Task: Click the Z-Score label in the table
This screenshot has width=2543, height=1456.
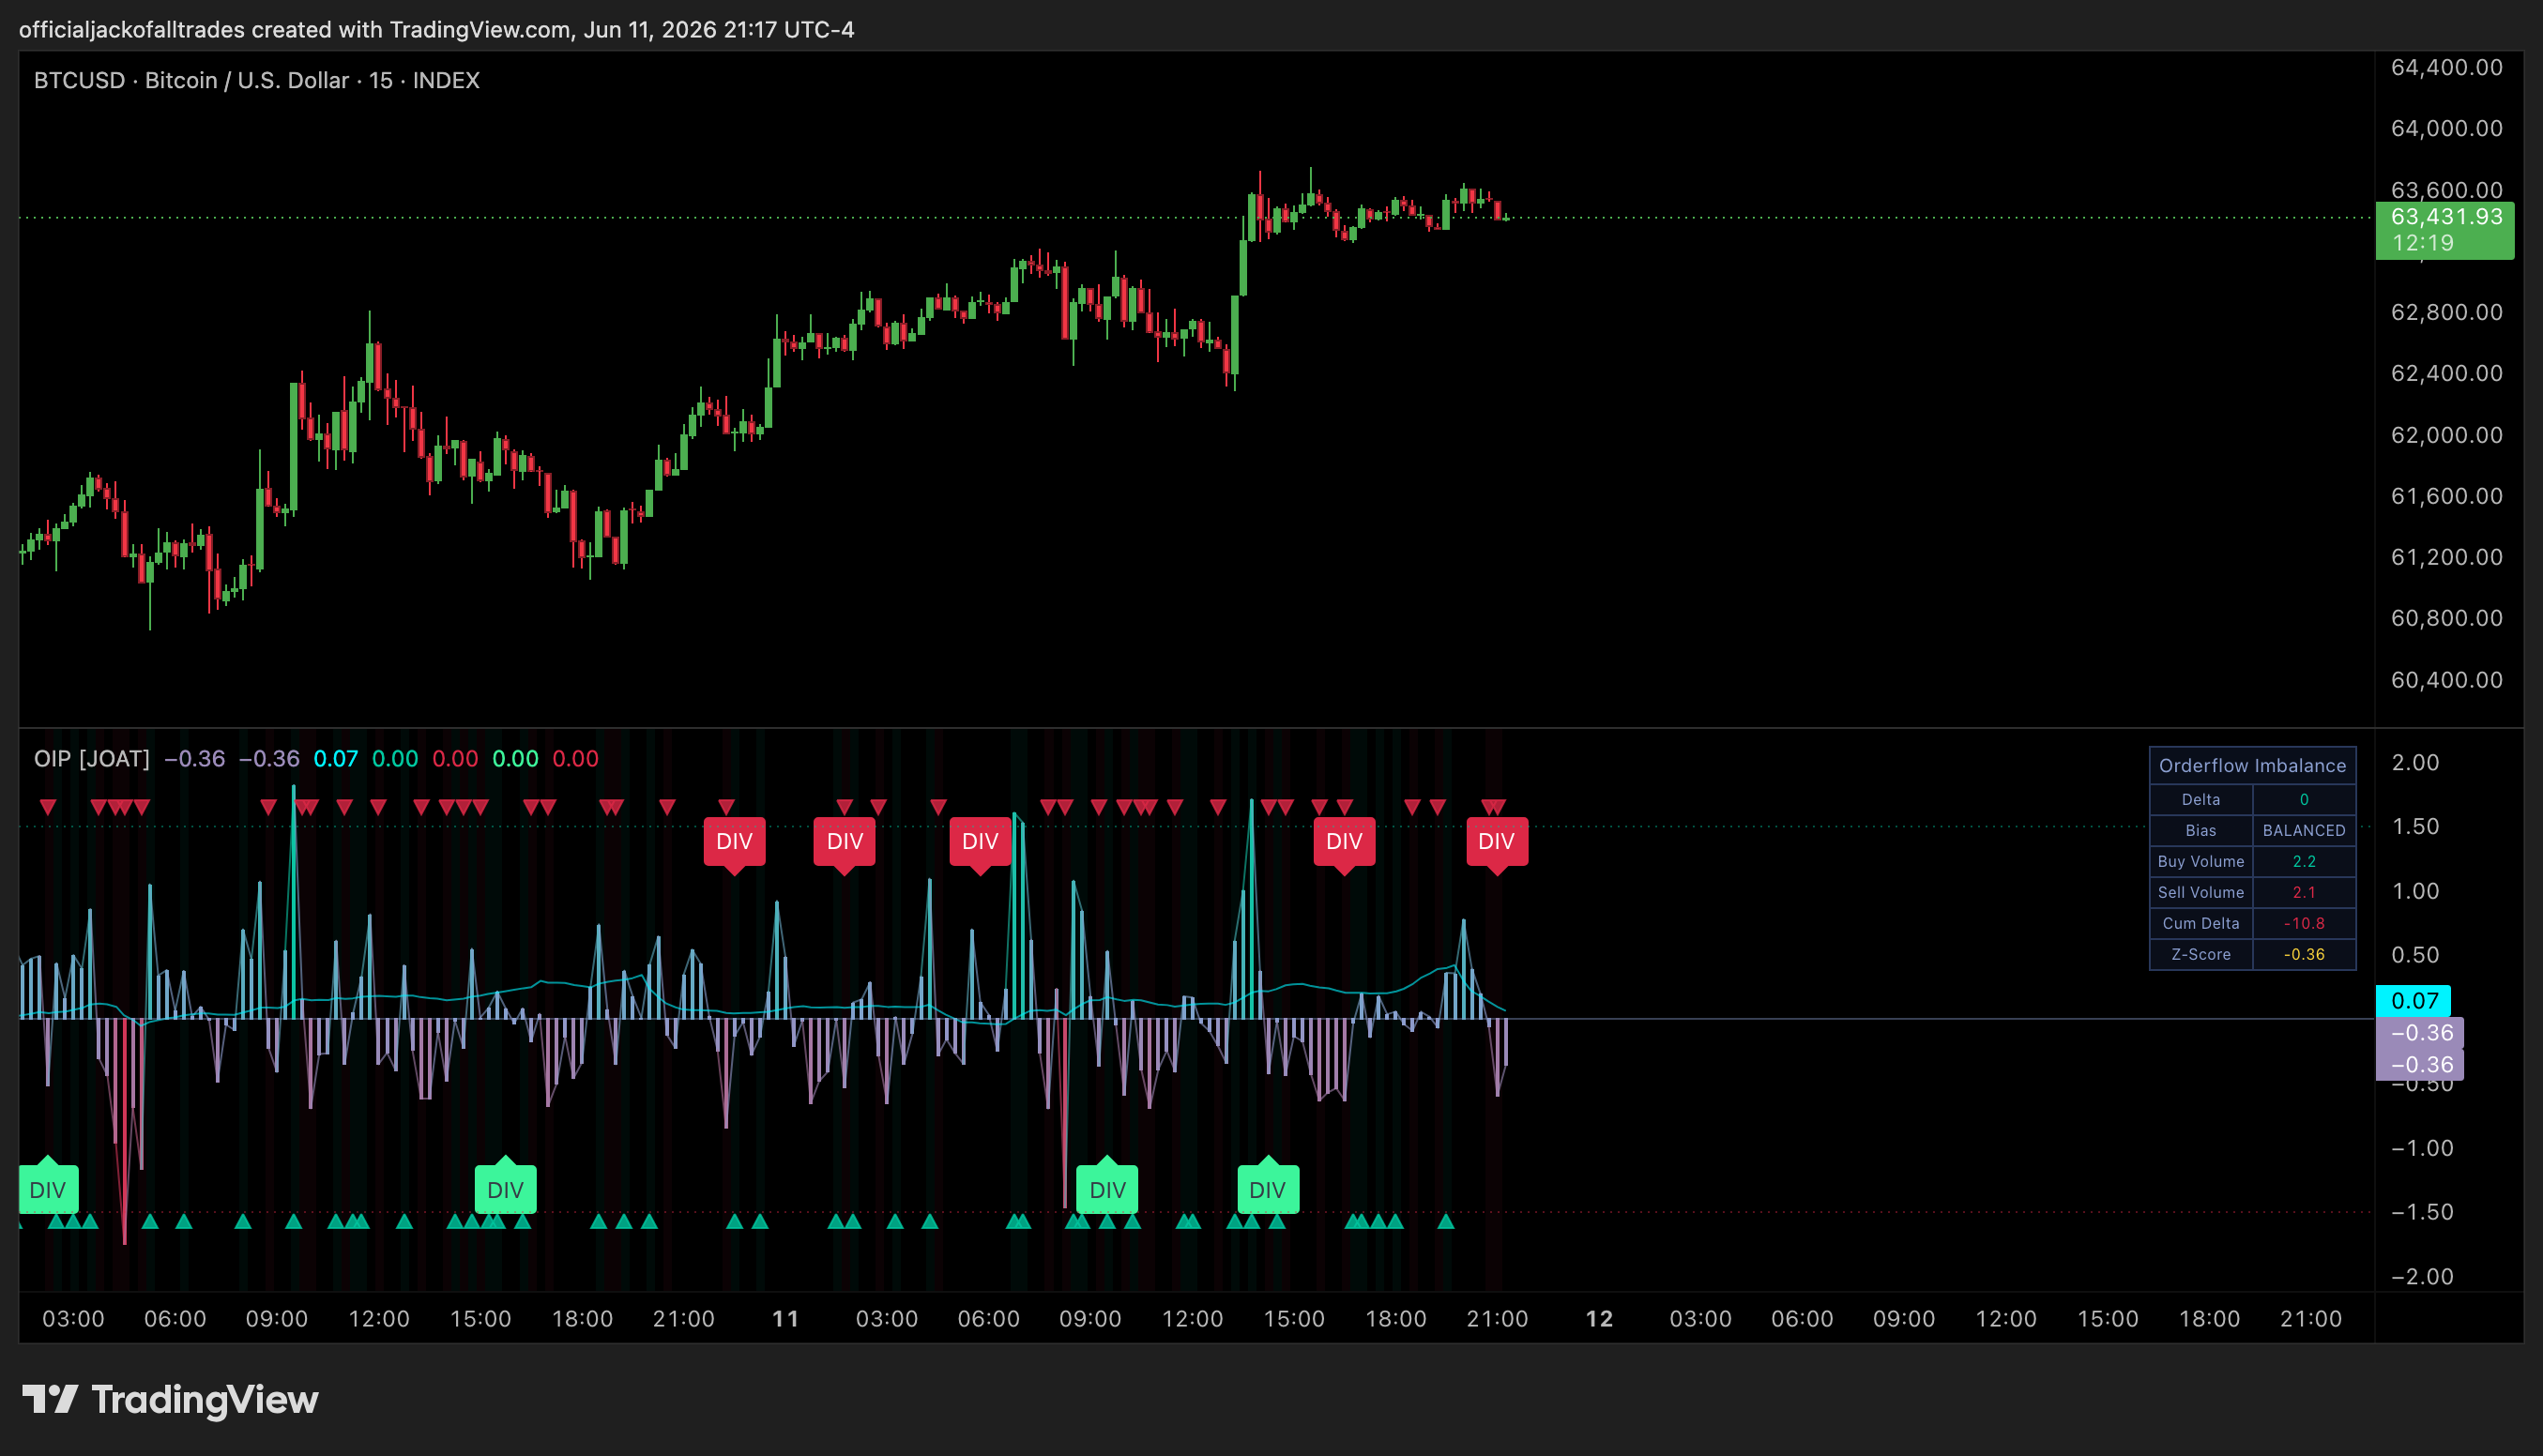Action: pos(2201,954)
